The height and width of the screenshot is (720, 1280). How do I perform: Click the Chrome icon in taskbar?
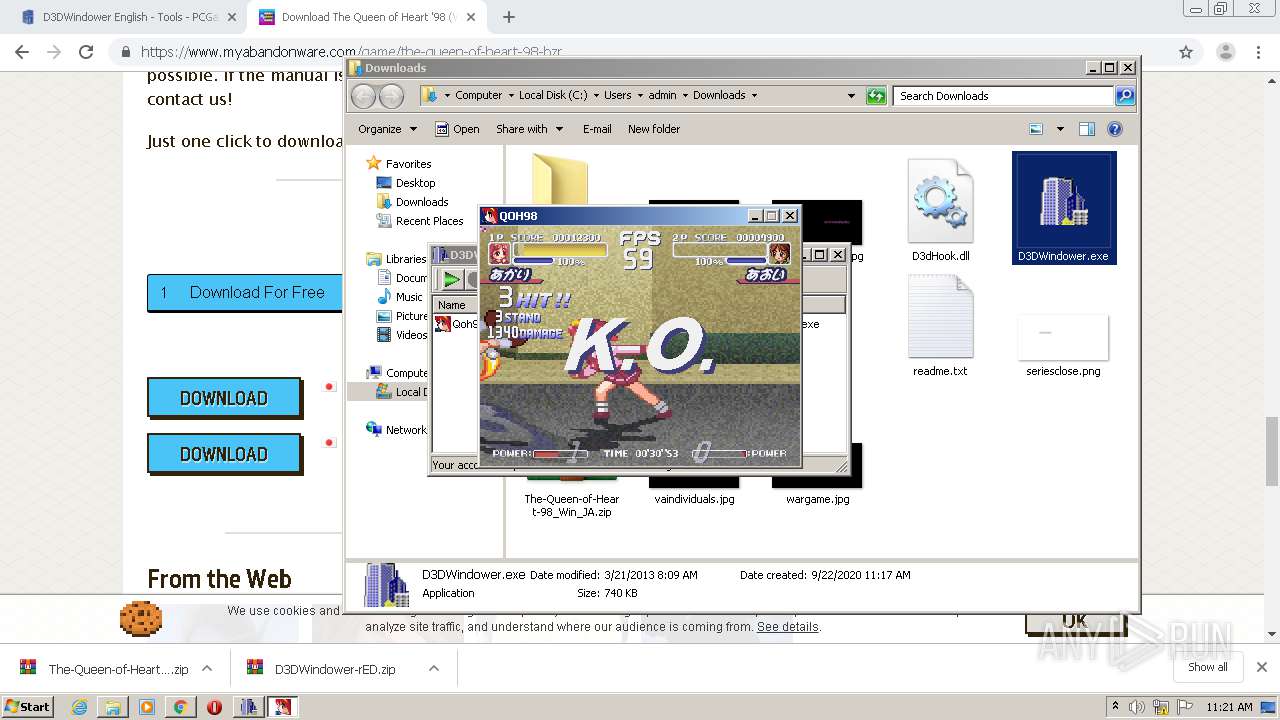tap(180, 707)
